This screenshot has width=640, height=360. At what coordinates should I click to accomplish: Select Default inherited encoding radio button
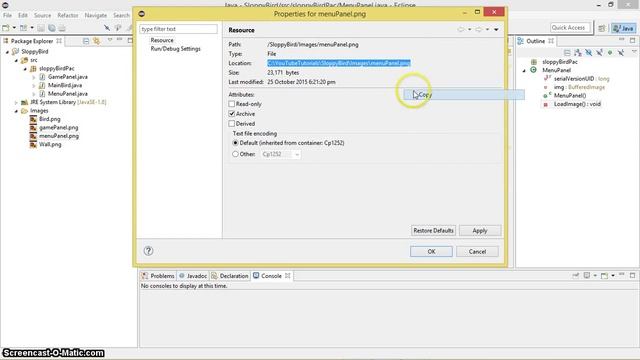coord(235,143)
